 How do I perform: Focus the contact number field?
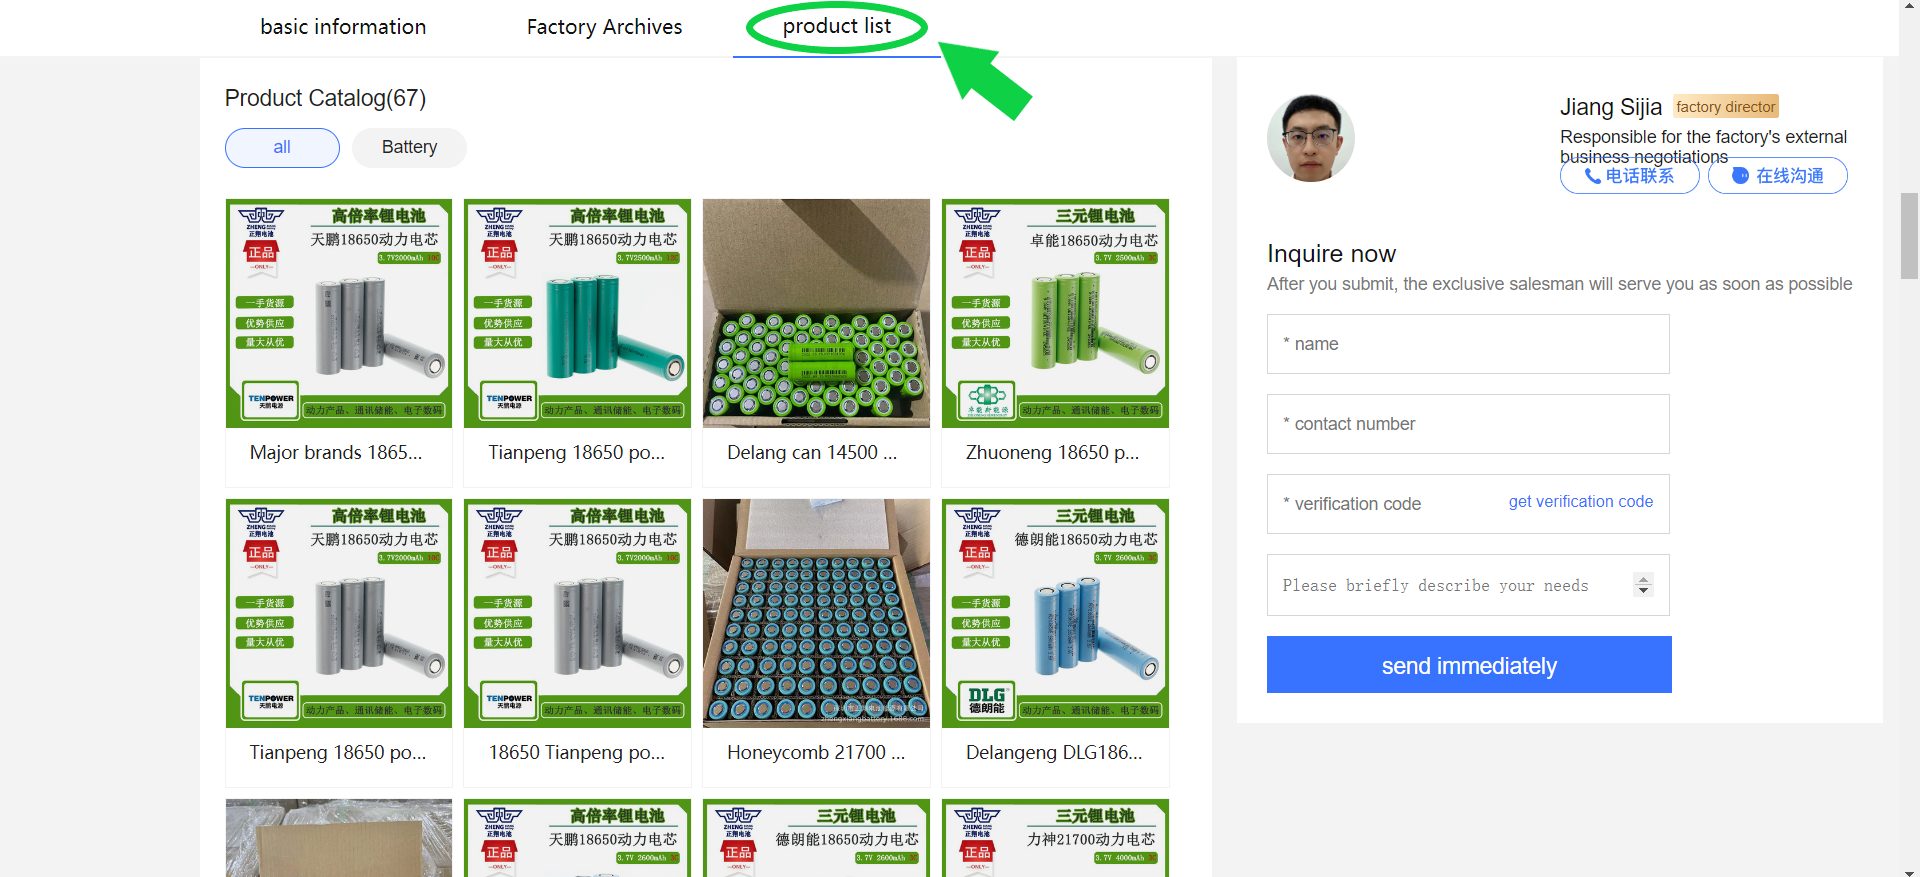(x=1468, y=424)
